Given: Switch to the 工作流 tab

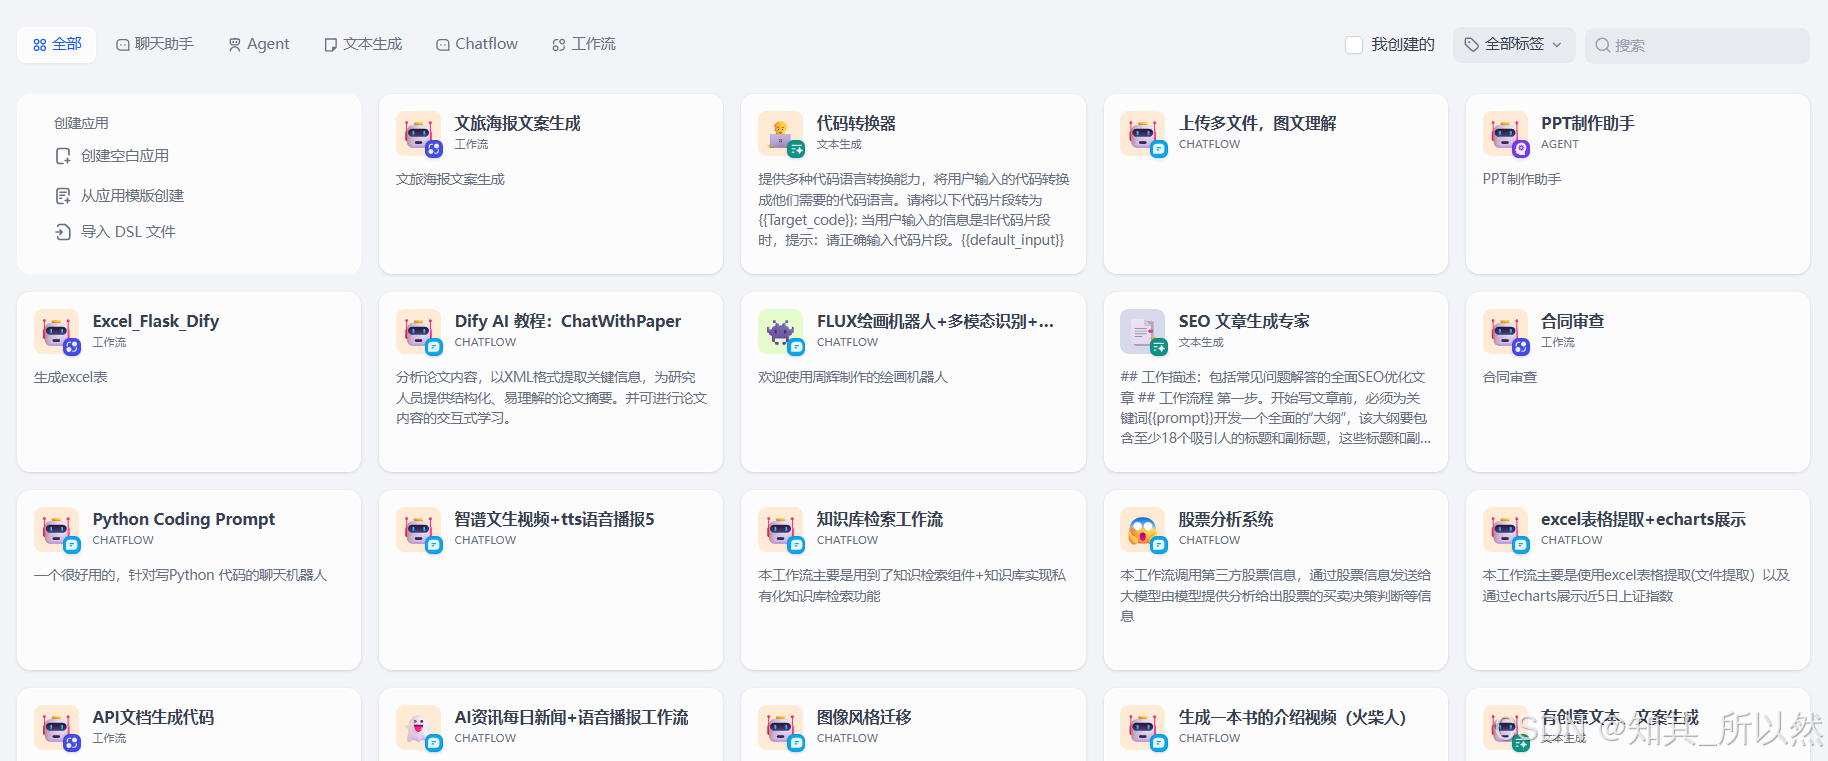Looking at the screenshot, I should pyautogui.click(x=584, y=44).
